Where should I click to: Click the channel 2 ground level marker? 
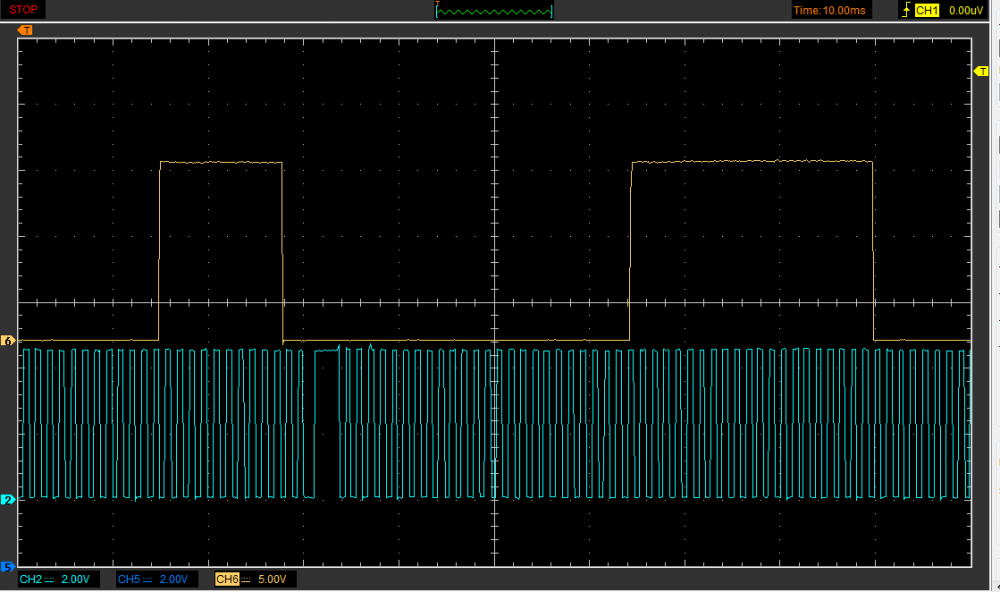(x=9, y=499)
